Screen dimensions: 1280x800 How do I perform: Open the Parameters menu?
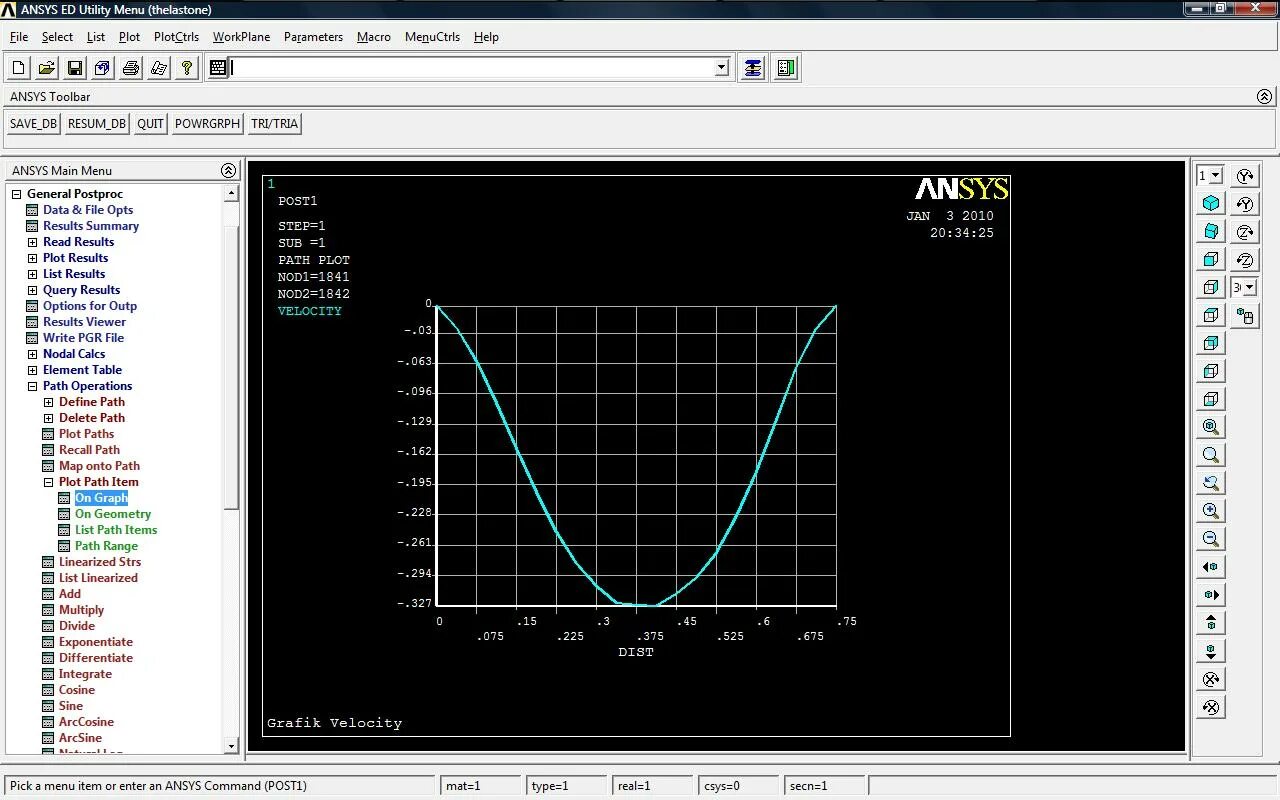tap(313, 37)
